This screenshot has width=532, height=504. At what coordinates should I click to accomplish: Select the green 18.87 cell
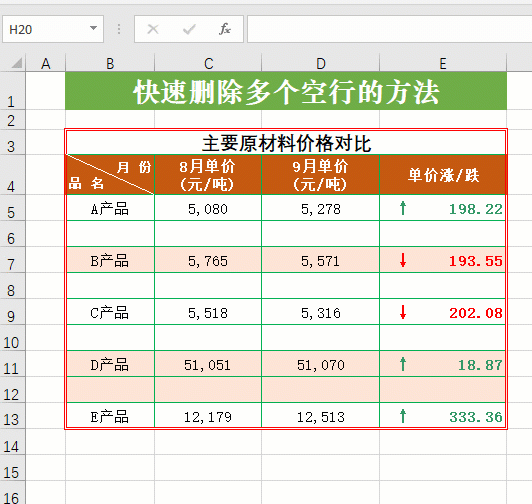point(443,364)
